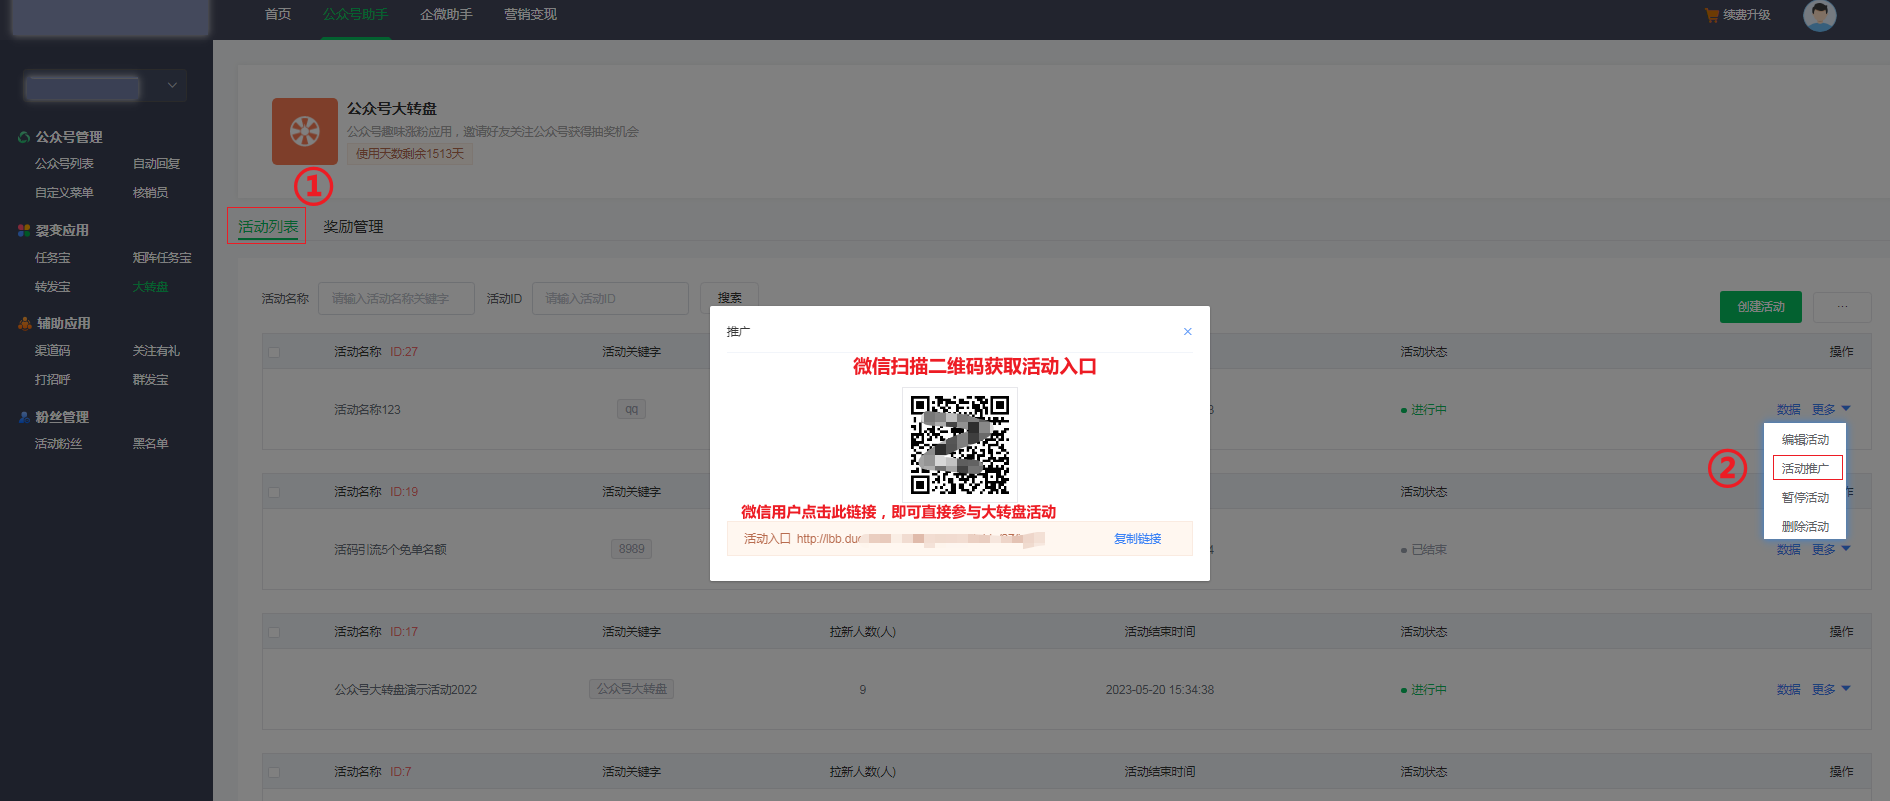
Task: Click 已结束 status for ID:19 row
Action: click(1424, 549)
